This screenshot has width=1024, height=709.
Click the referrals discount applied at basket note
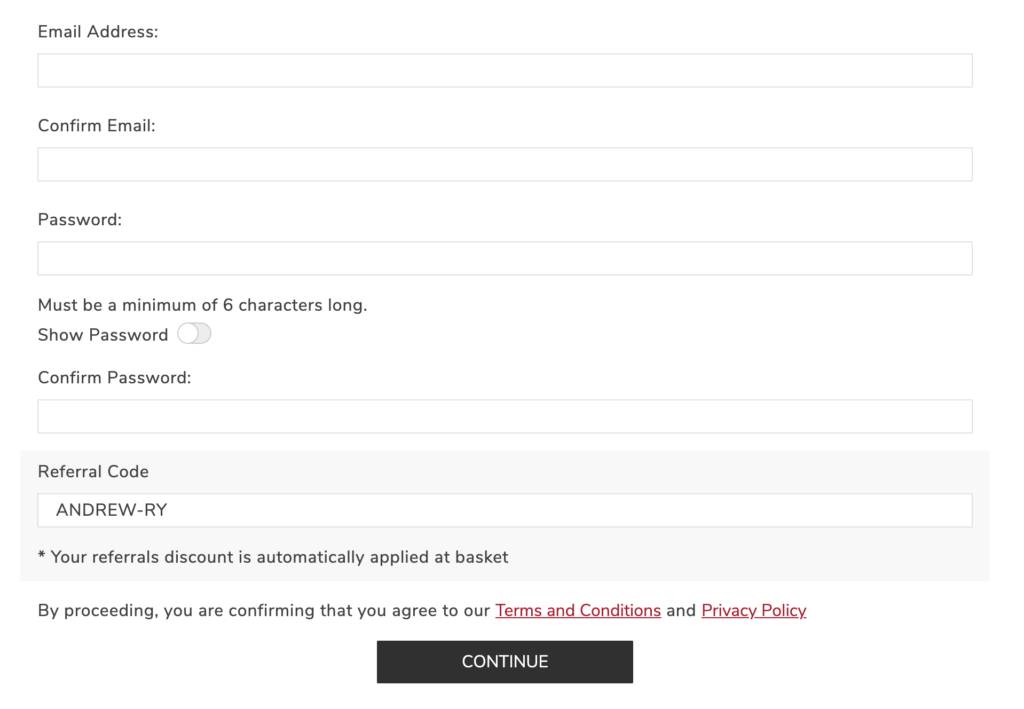click(x=273, y=558)
